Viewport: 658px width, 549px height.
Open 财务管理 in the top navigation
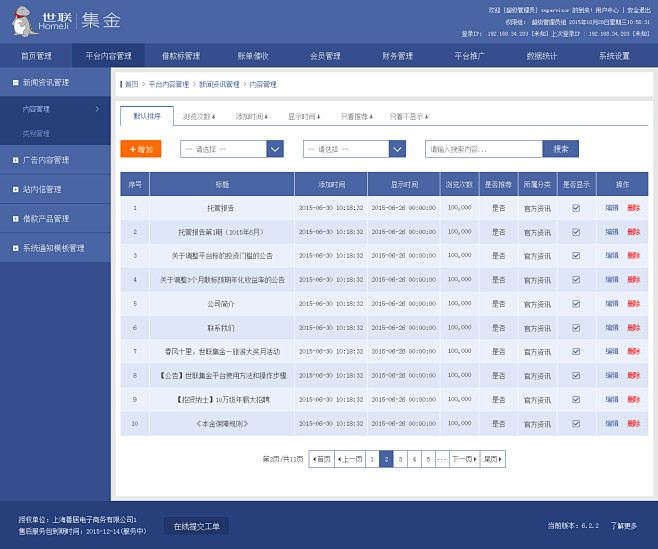[x=397, y=55]
